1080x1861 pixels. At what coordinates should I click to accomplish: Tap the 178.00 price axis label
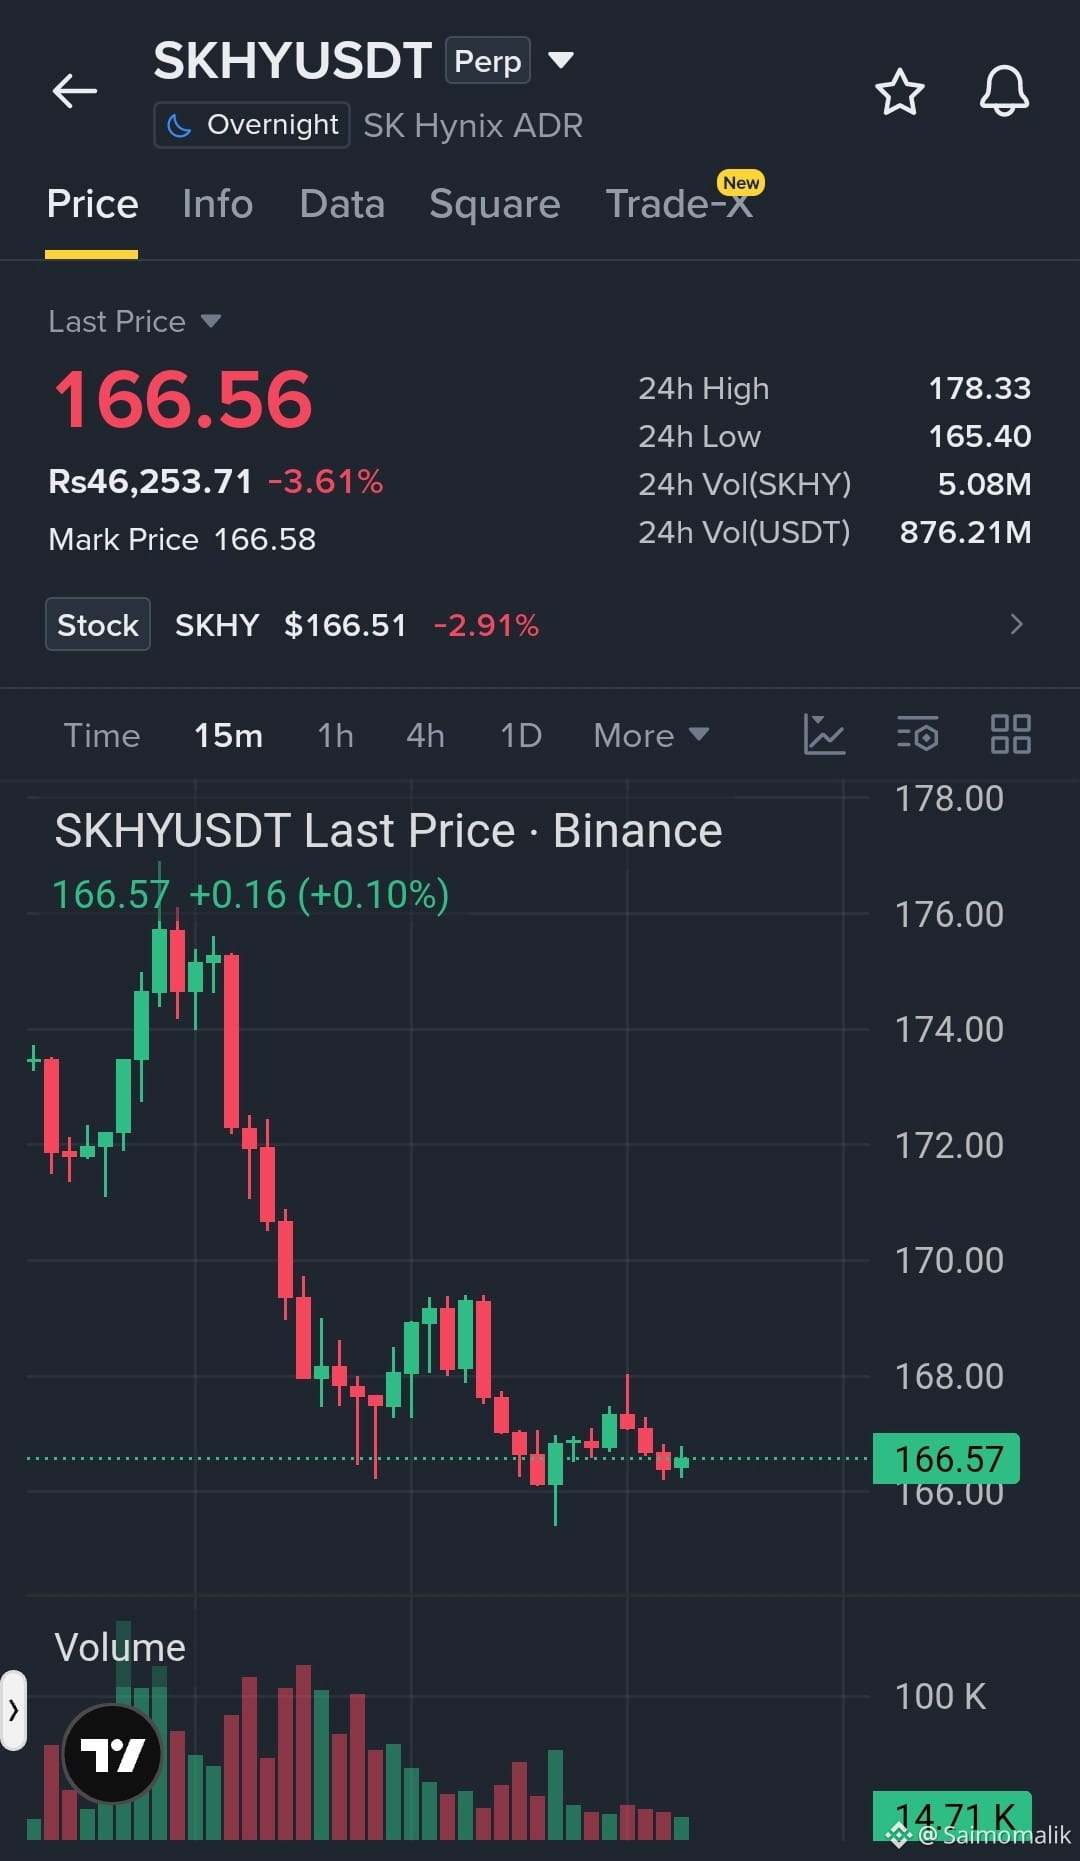tap(949, 798)
